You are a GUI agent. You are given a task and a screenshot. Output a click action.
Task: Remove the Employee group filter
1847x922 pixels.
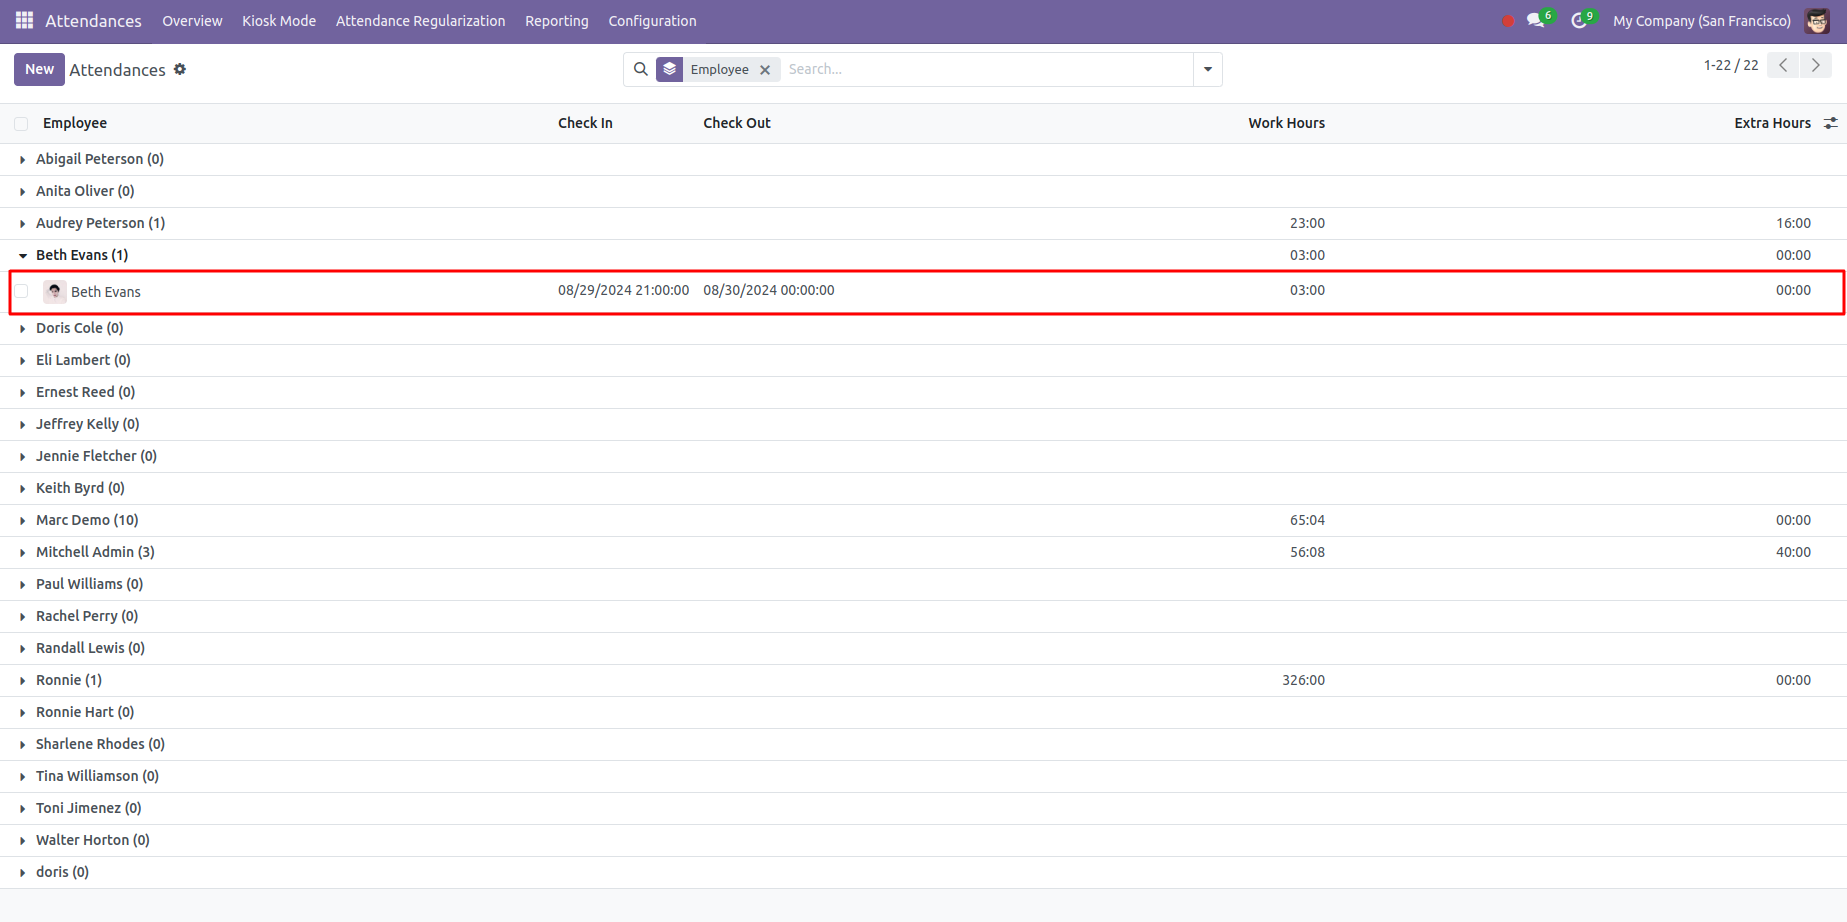[765, 70]
